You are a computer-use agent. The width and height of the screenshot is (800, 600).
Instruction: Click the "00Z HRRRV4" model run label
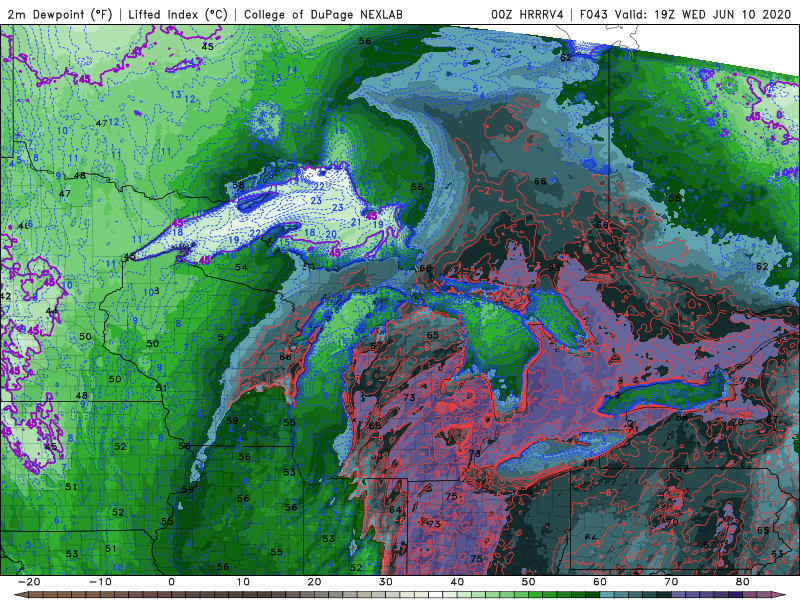527,14
